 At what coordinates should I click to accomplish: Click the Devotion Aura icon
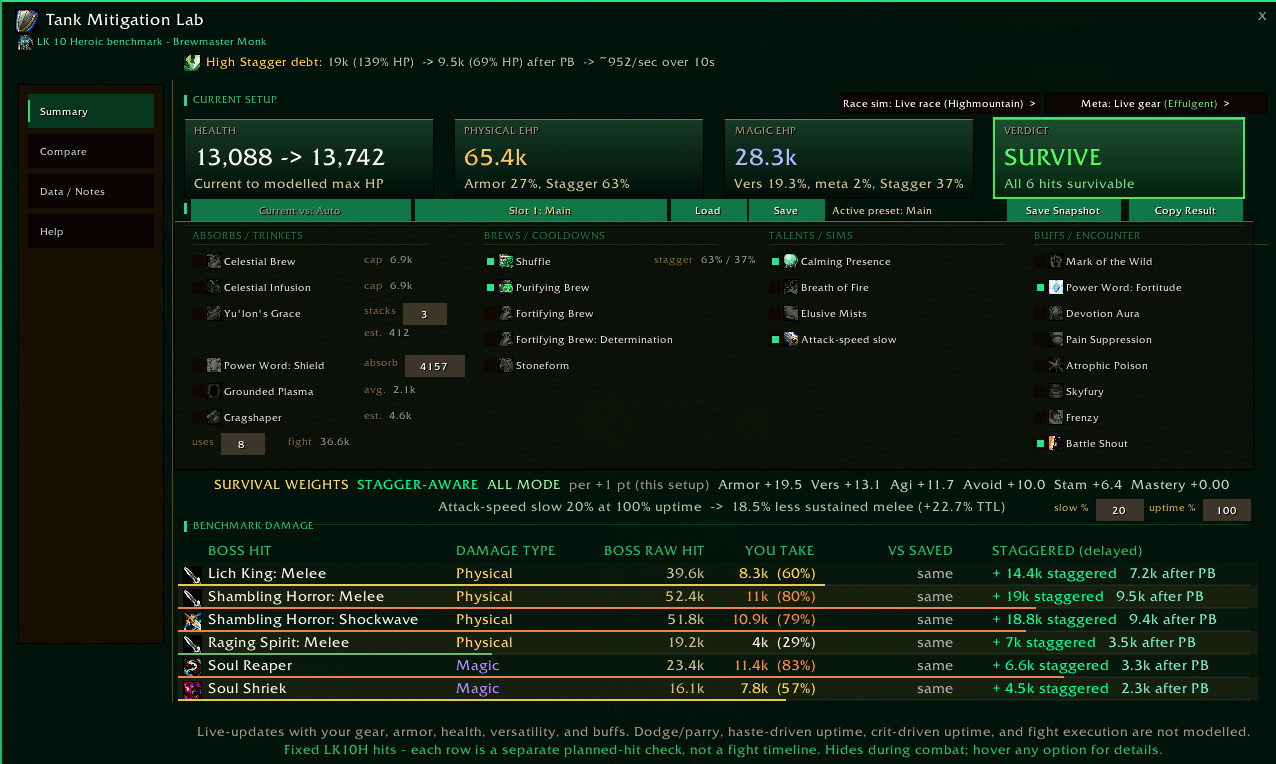pos(1056,313)
